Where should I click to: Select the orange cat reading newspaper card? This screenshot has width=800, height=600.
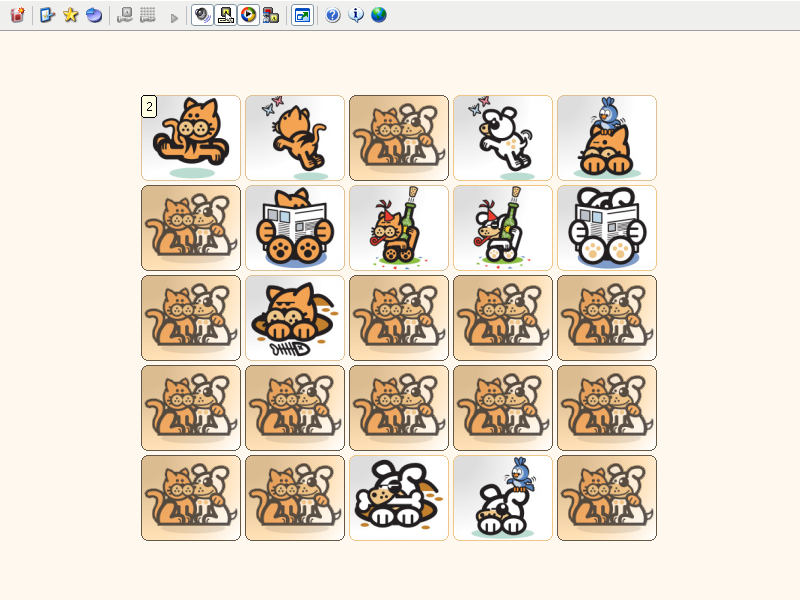click(295, 228)
